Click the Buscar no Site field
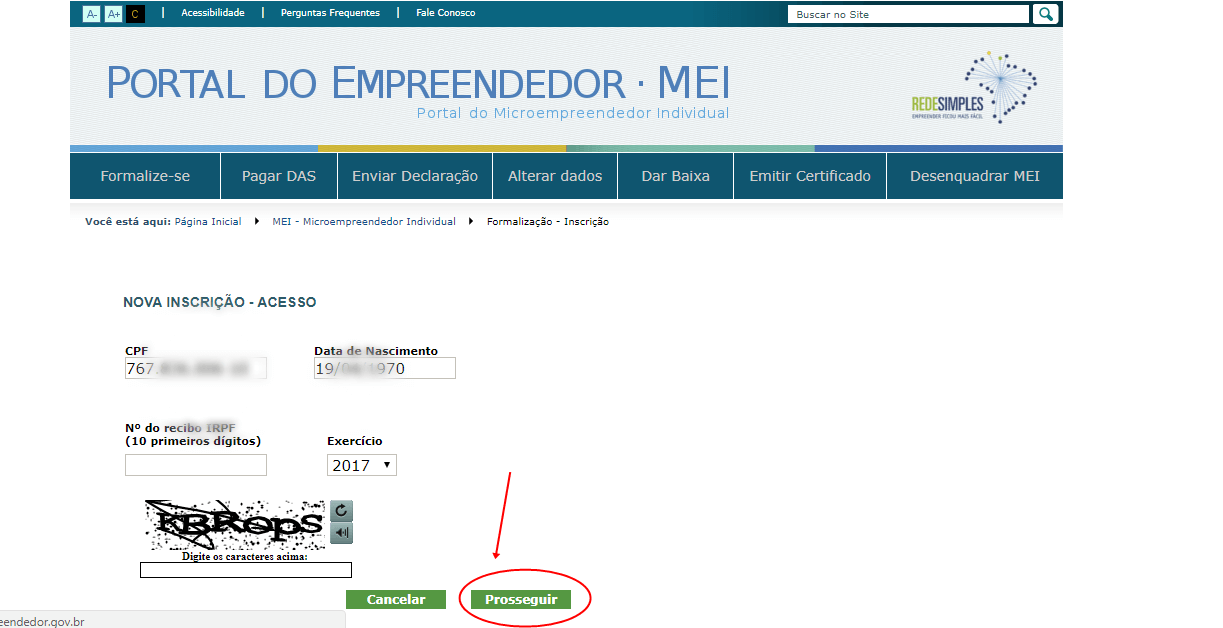This screenshot has height=628, width=1223. pos(908,14)
